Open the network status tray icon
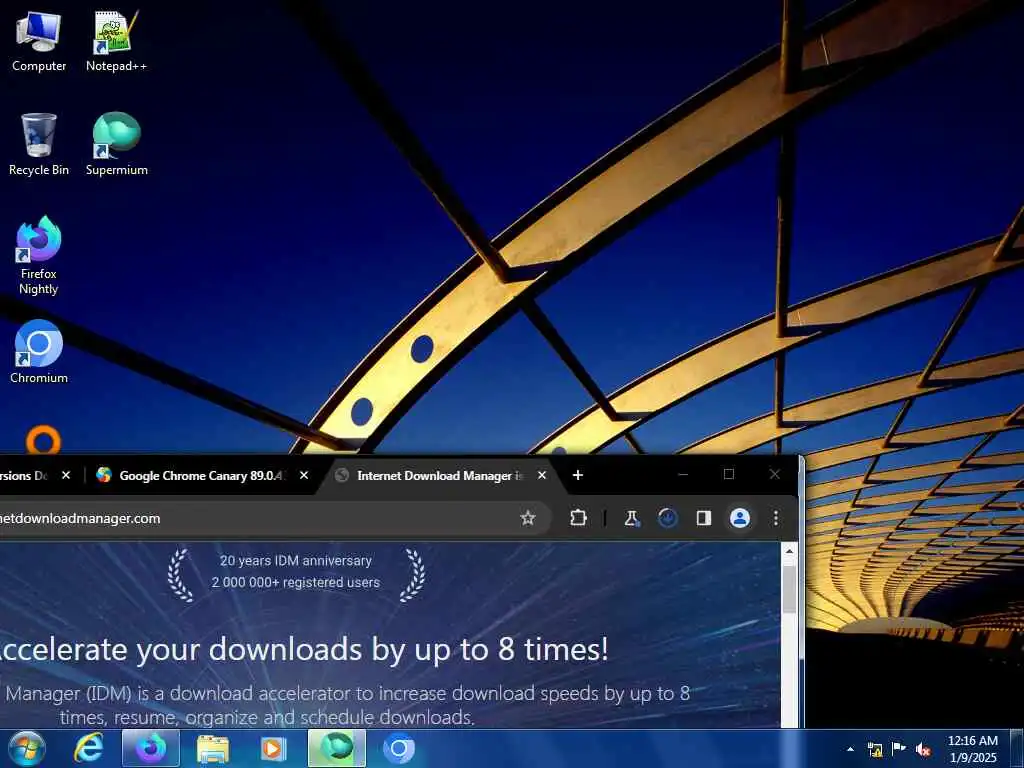The image size is (1024, 768). pos(874,749)
